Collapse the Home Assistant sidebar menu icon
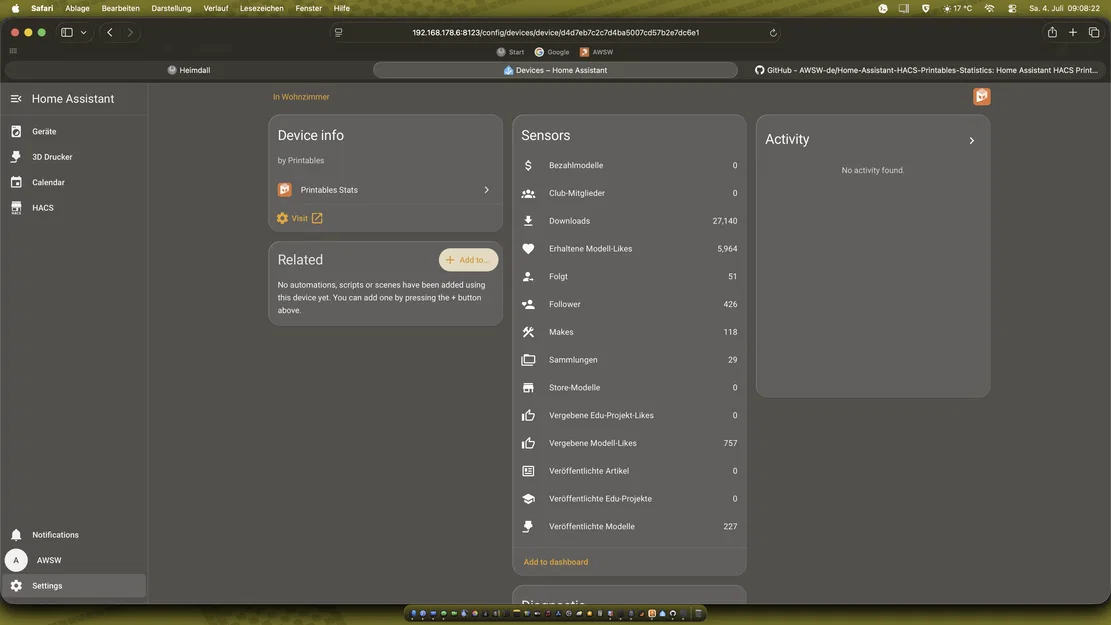 (16, 99)
